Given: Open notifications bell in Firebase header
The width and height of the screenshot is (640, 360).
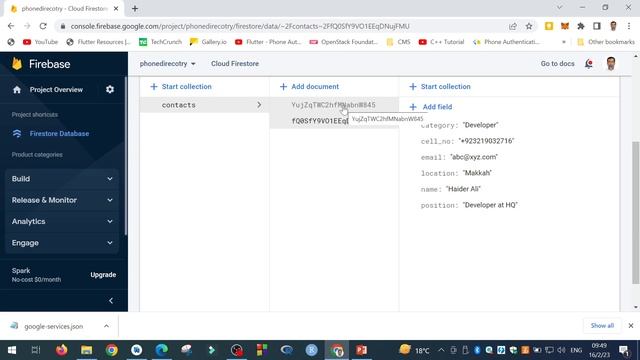Looking at the screenshot, I should tap(589, 64).
